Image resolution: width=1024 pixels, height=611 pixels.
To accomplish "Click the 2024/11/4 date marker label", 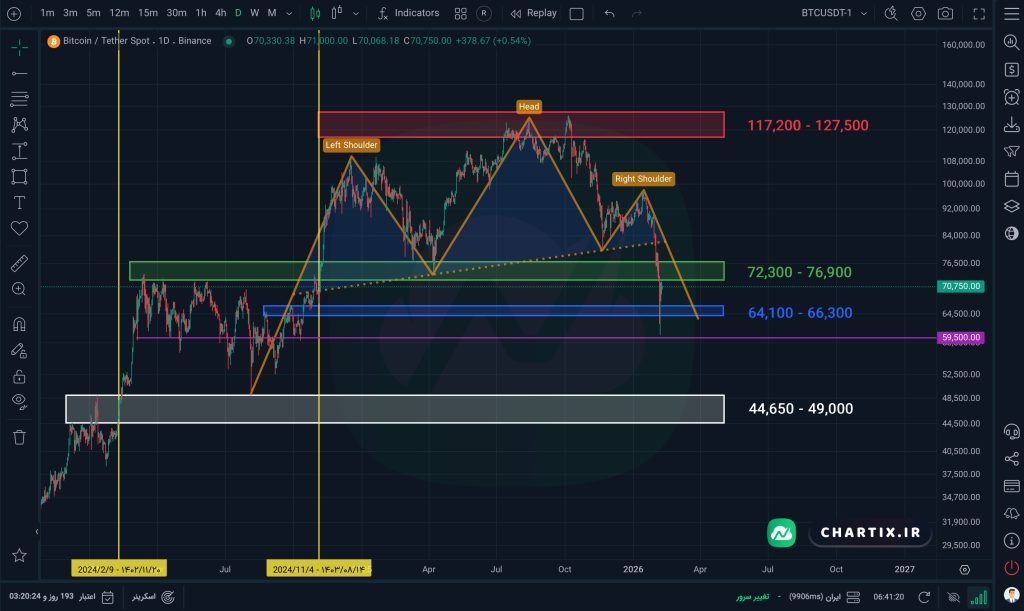I will tap(319, 568).
